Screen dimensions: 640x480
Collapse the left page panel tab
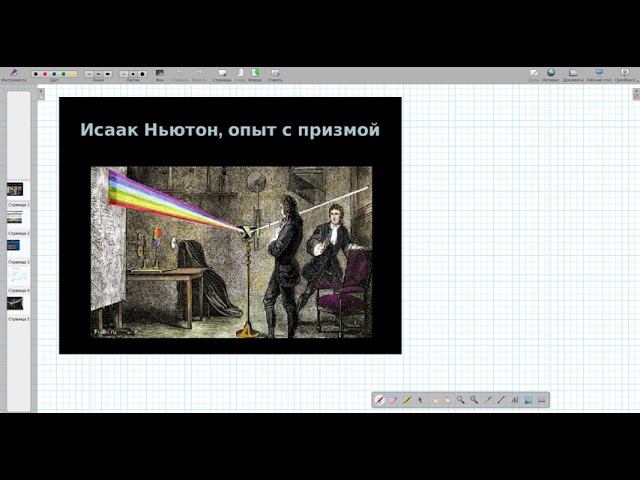[41, 94]
